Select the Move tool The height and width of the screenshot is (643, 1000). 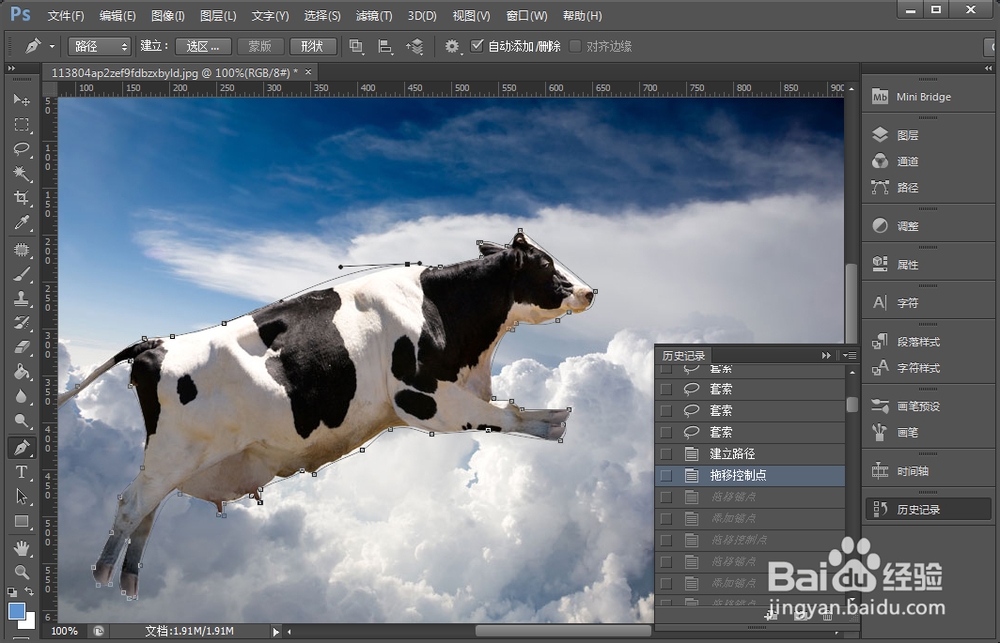click(x=22, y=100)
